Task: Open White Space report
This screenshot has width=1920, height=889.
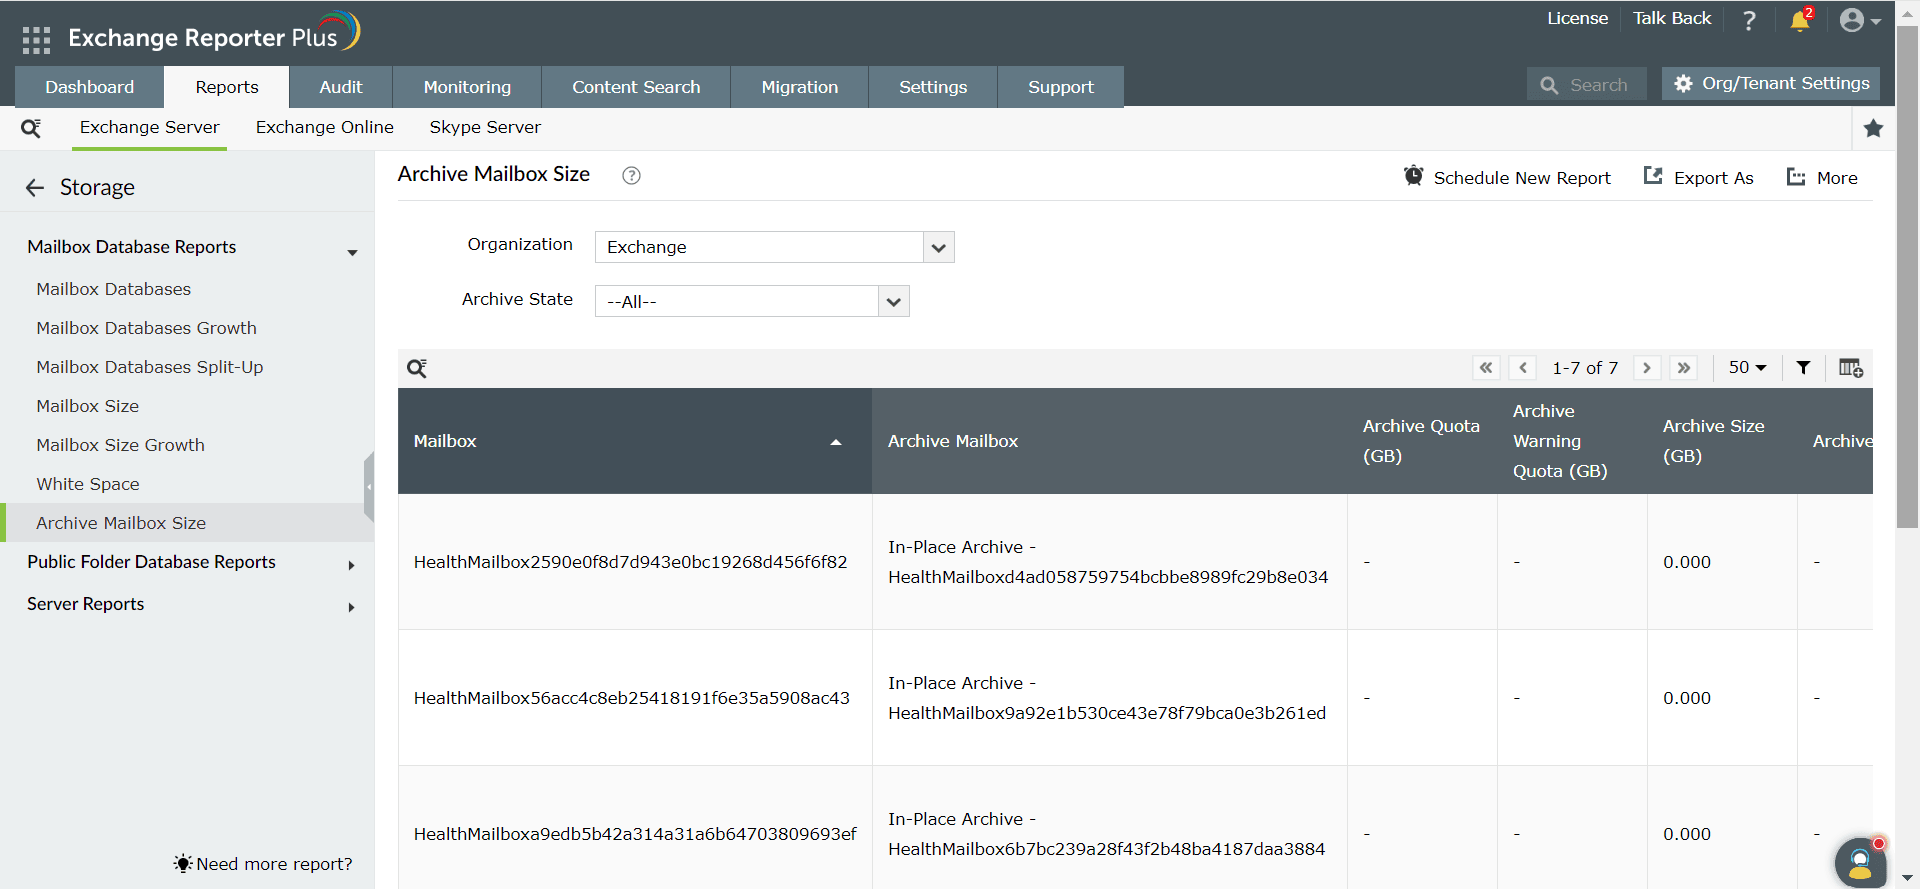Action: (x=88, y=484)
